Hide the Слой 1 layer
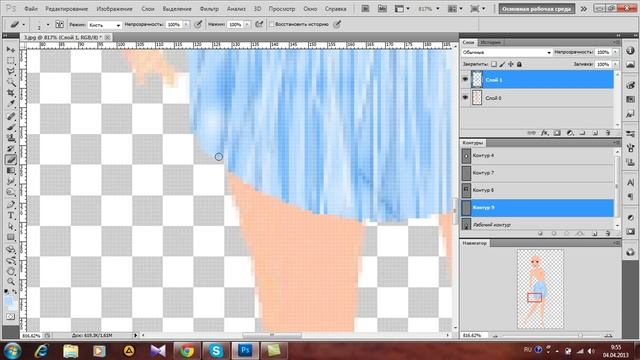 [465, 80]
